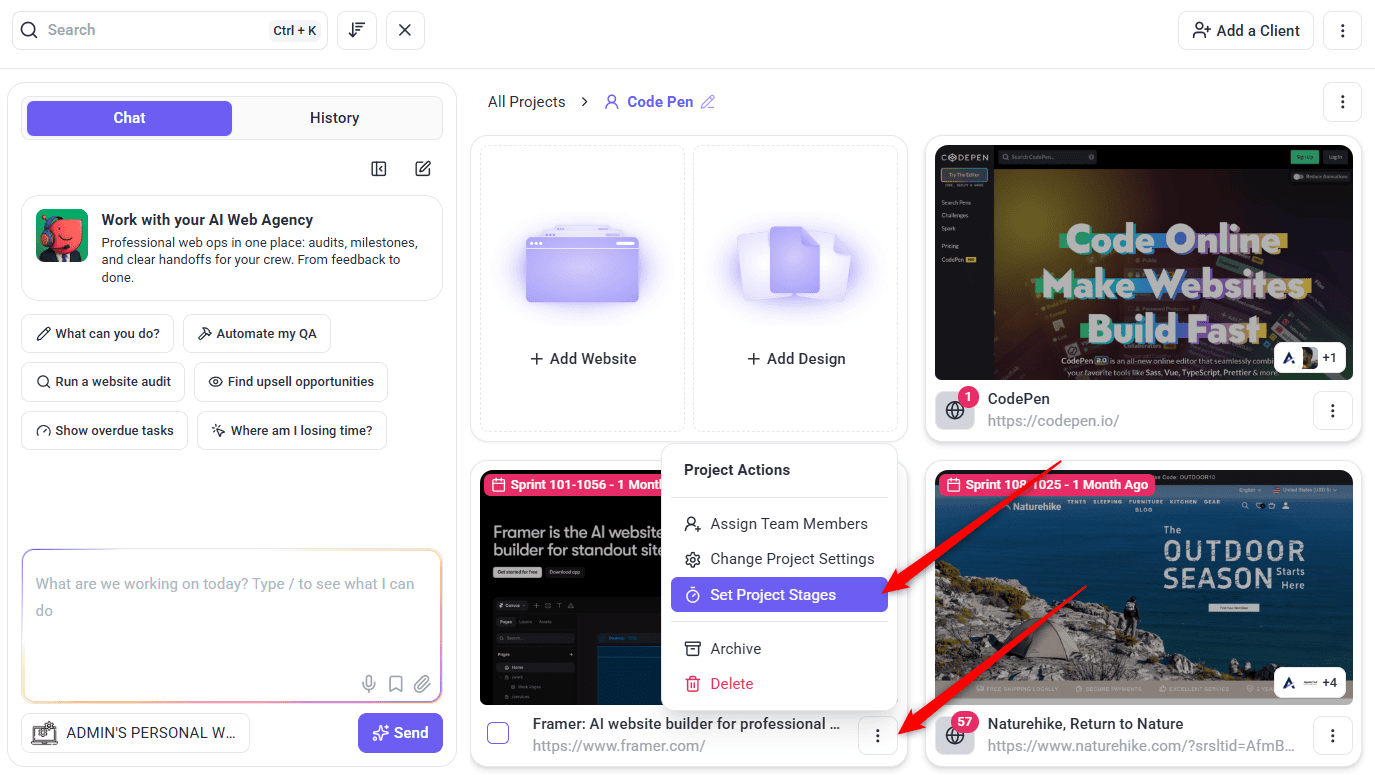This screenshot has width=1375, height=775.
Task: Click the "Naturehike, Return to Nature" title
Action: (1085, 724)
